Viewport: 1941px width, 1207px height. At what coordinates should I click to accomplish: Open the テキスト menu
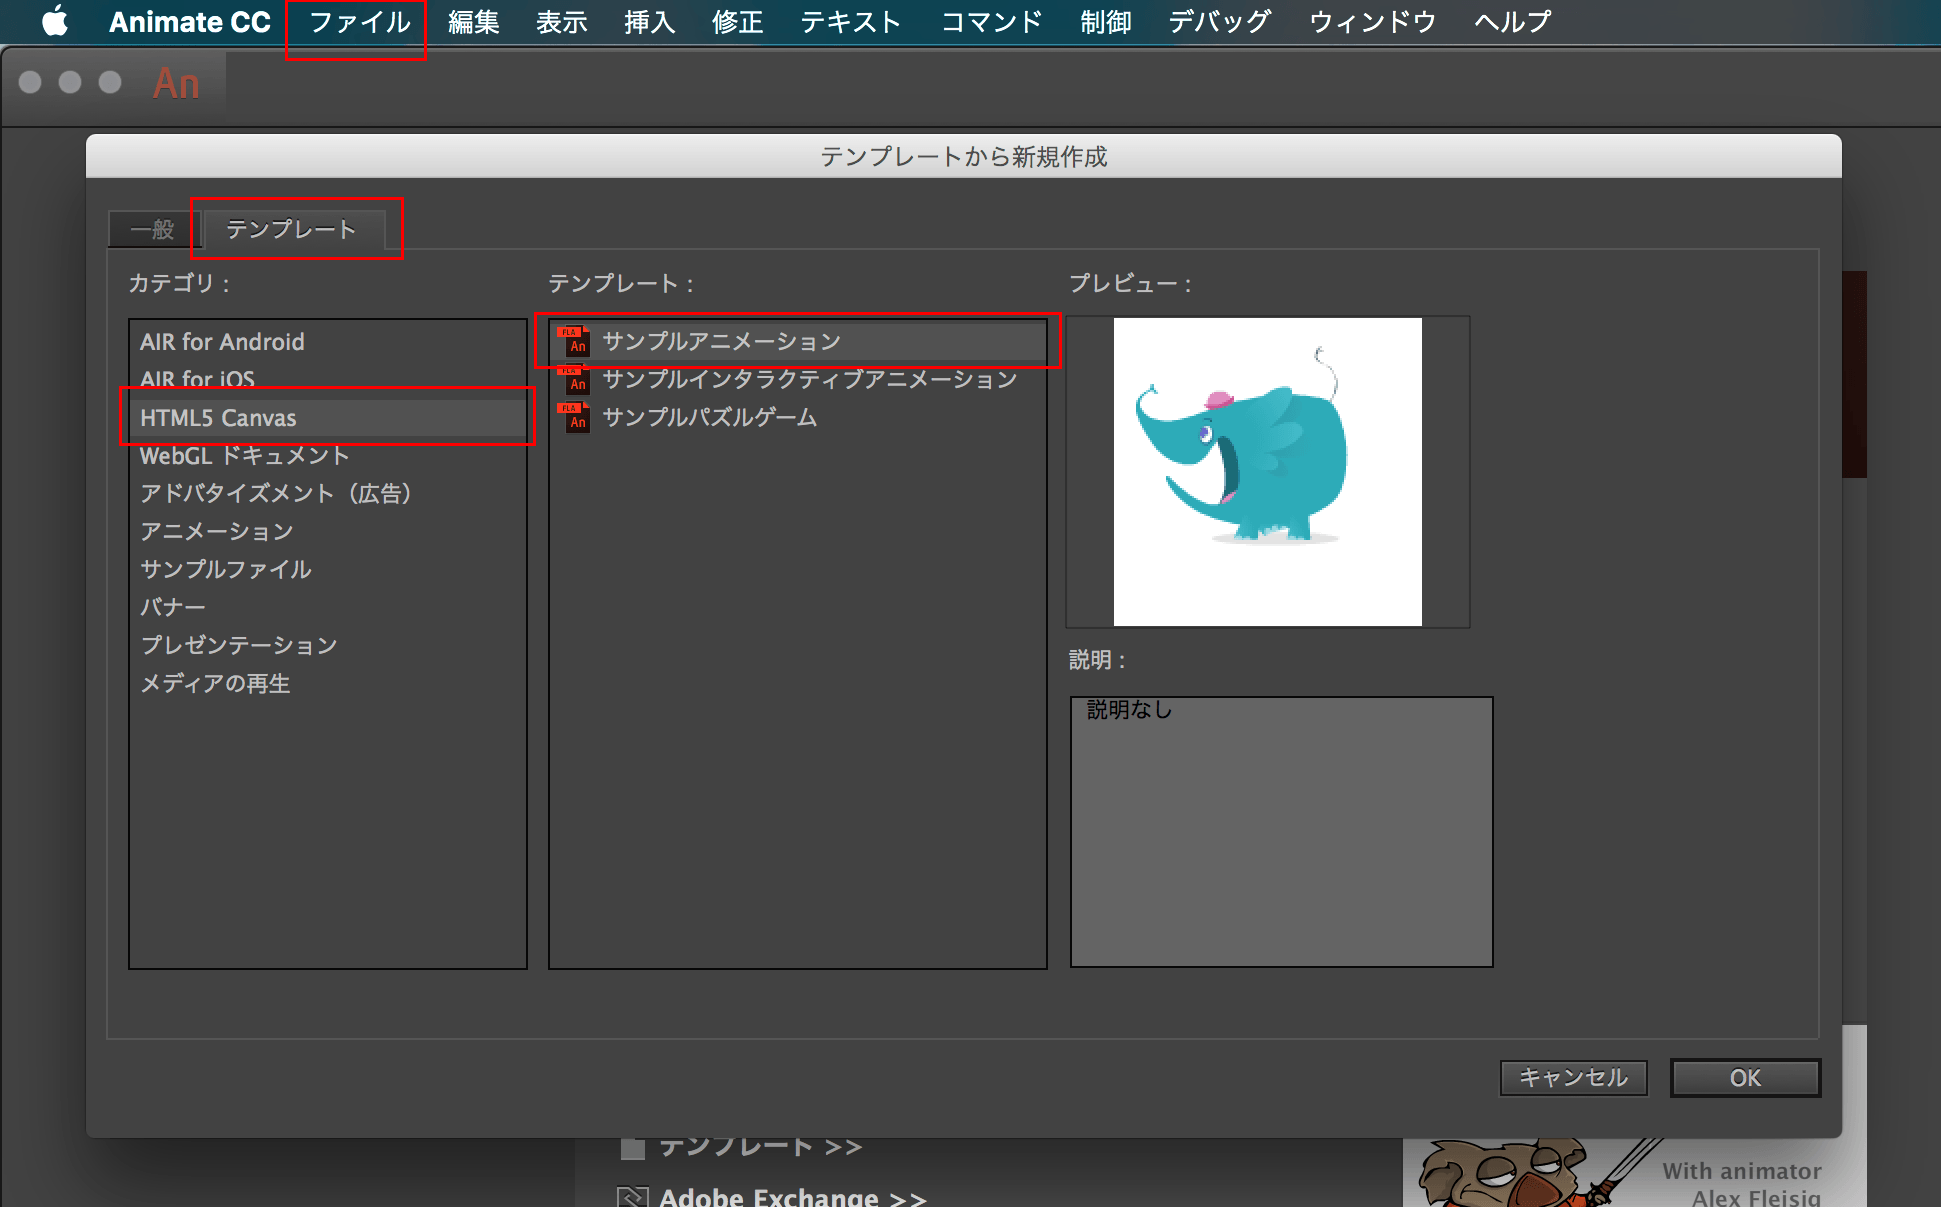[850, 22]
